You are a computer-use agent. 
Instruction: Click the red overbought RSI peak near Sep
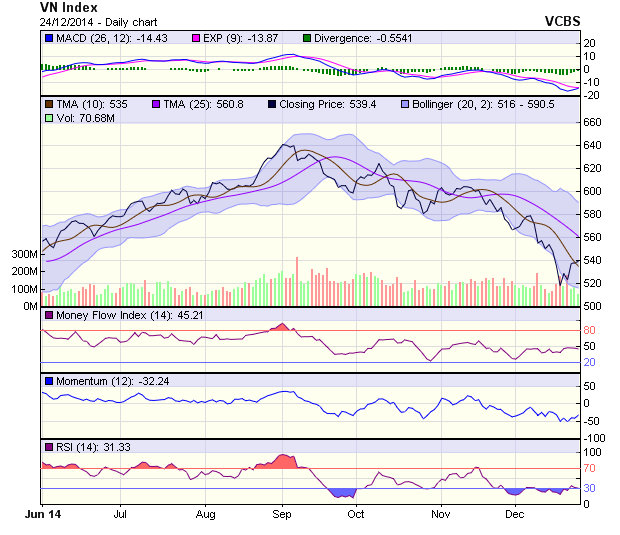pos(284,460)
